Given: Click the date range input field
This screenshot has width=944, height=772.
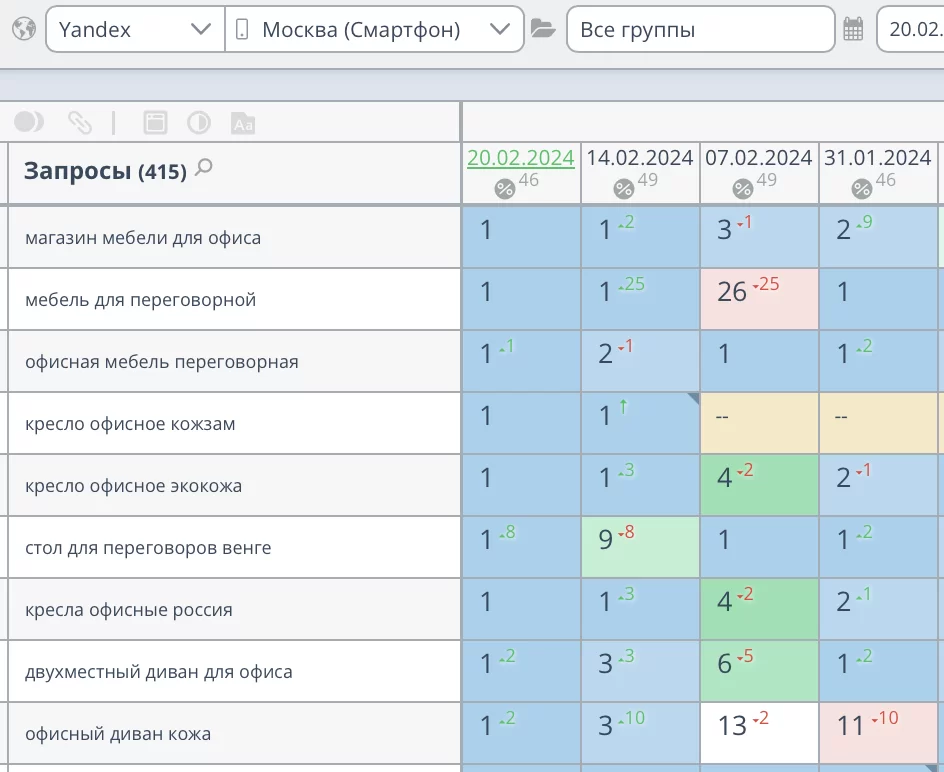Looking at the screenshot, I should 910,29.
